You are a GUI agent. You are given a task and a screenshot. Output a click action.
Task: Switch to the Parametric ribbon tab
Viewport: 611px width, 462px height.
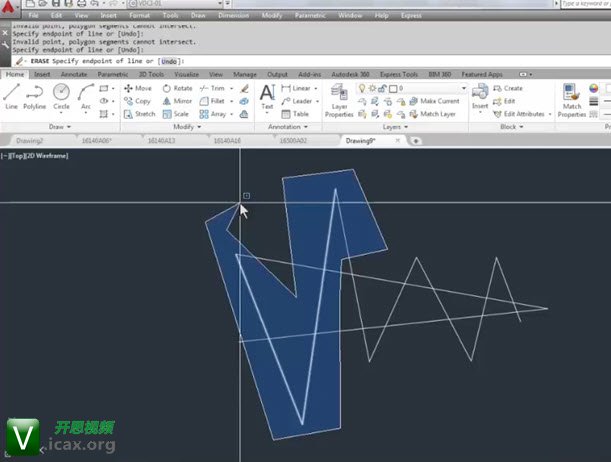113,74
